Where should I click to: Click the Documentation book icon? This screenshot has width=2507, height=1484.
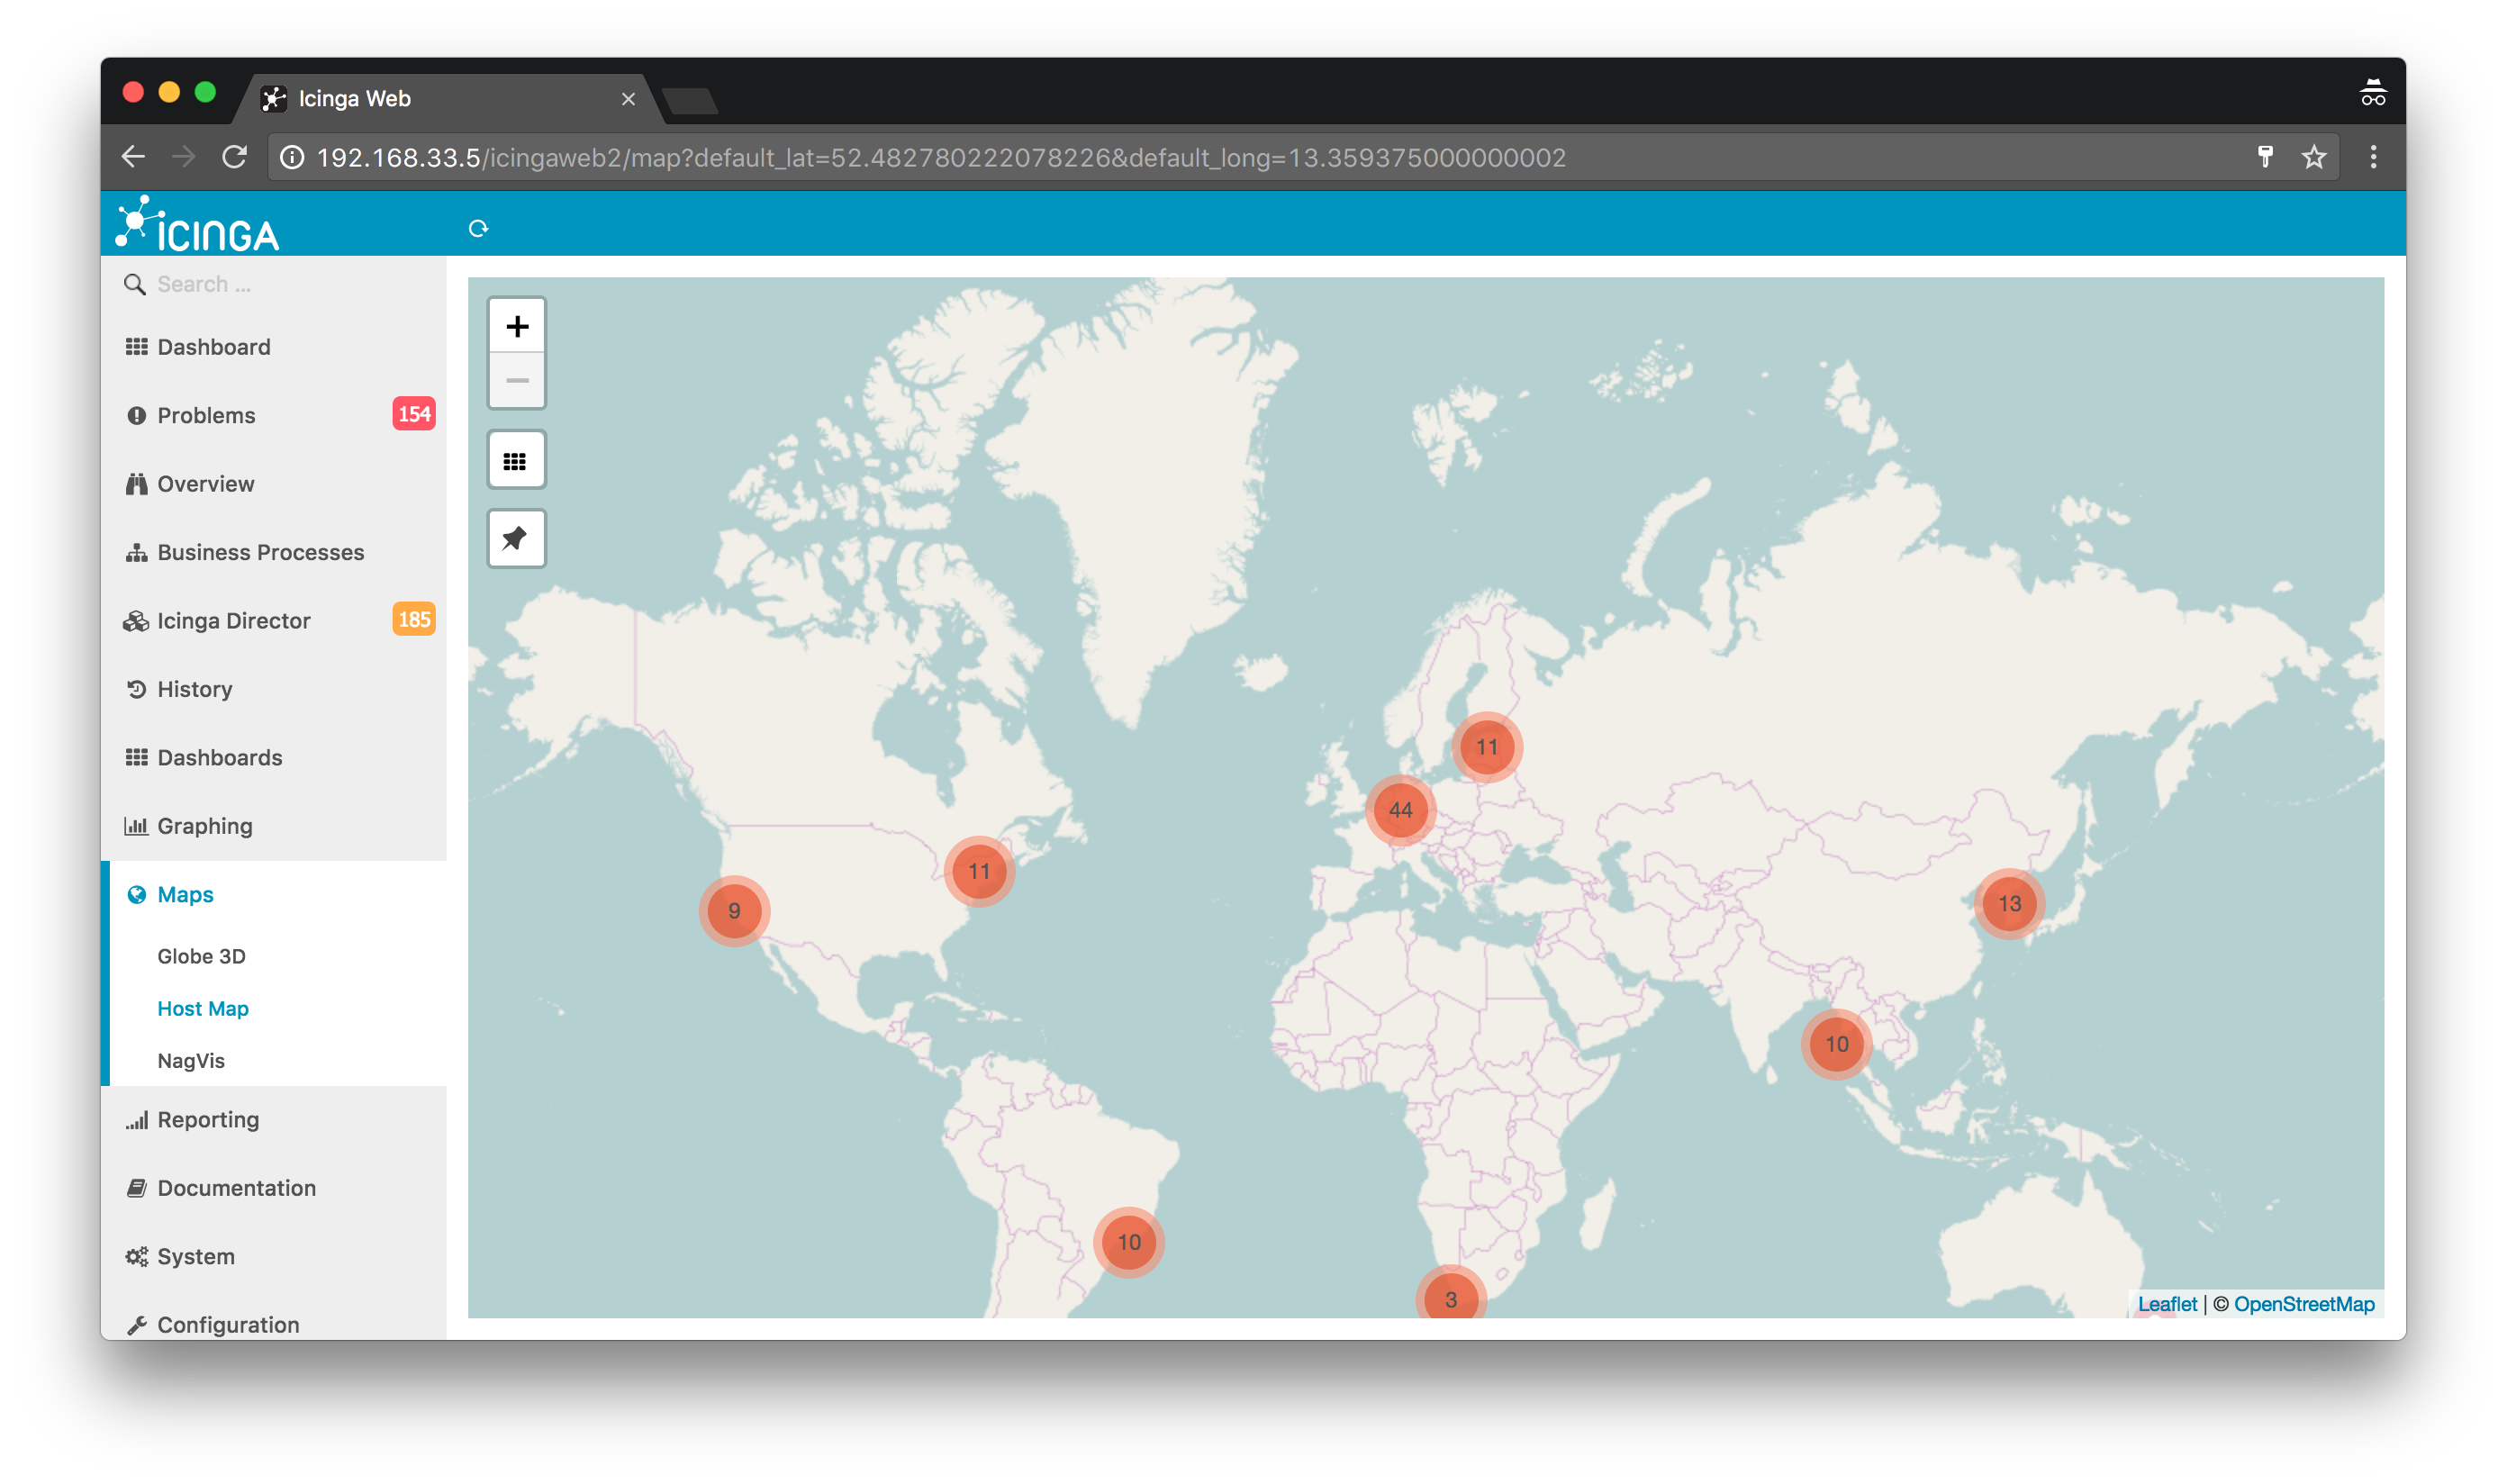pos(136,1188)
